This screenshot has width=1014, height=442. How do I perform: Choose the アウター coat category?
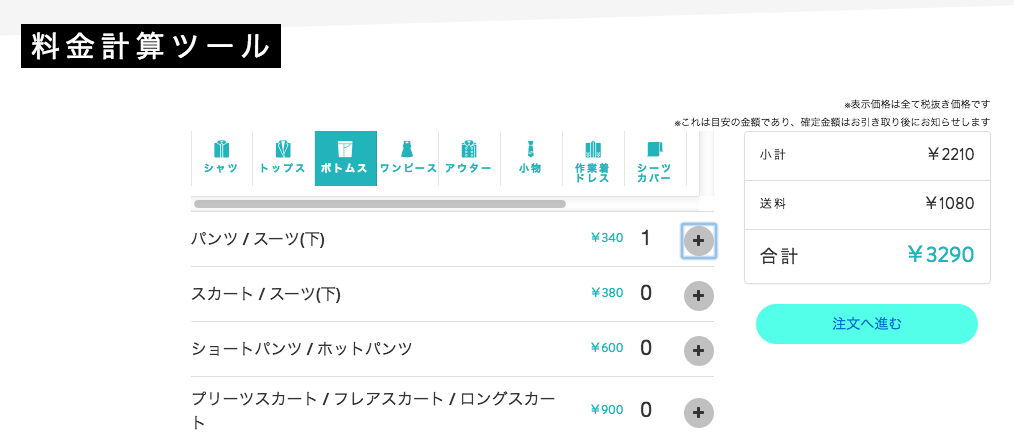(469, 159)
